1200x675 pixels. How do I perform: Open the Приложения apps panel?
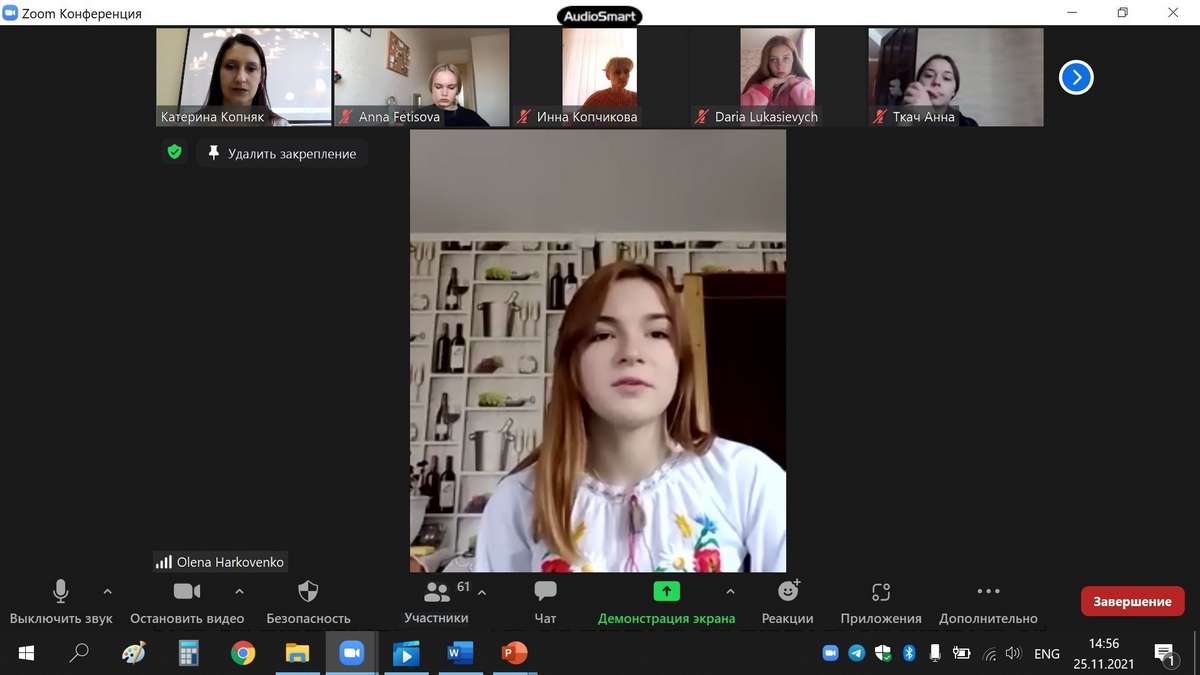(880, 592)
